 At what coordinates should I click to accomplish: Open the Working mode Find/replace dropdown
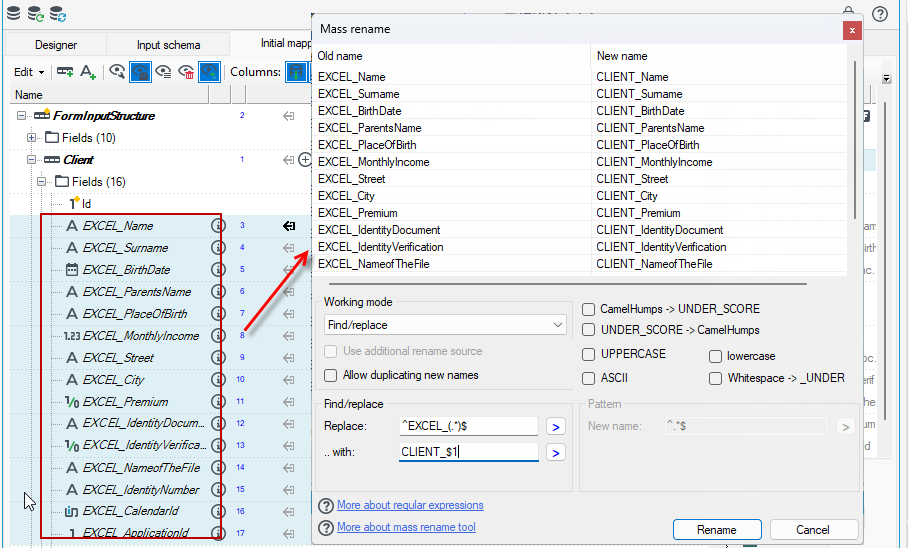tap(445, 325)
